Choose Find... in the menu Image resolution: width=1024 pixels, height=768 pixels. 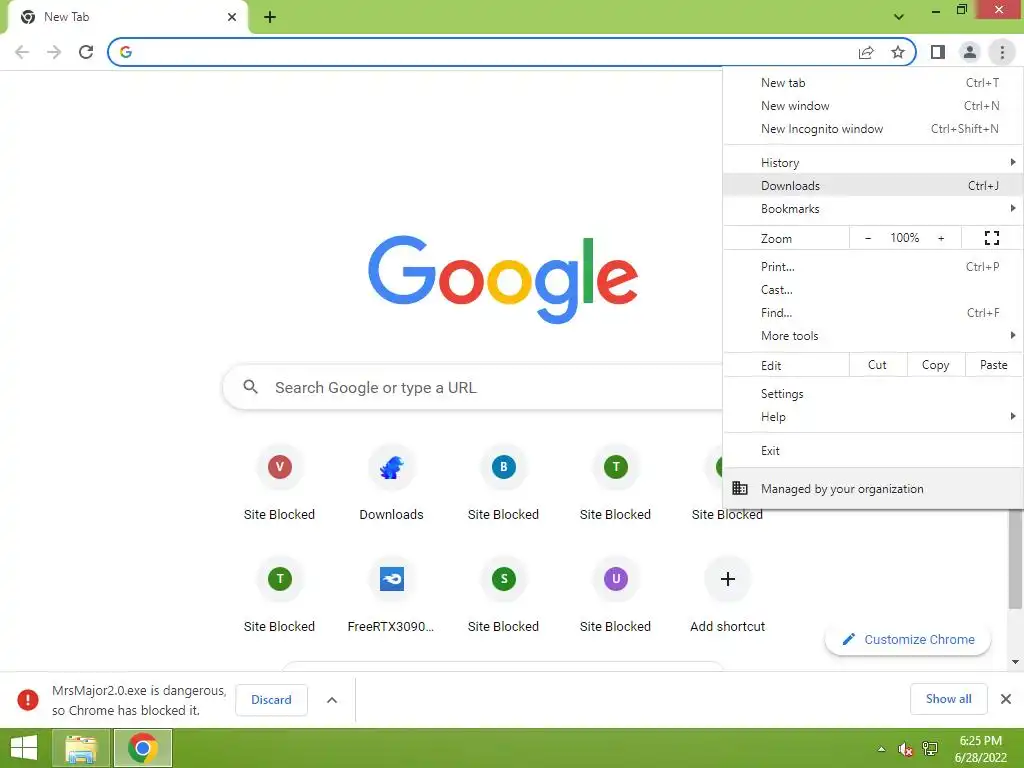pos(873,312)
